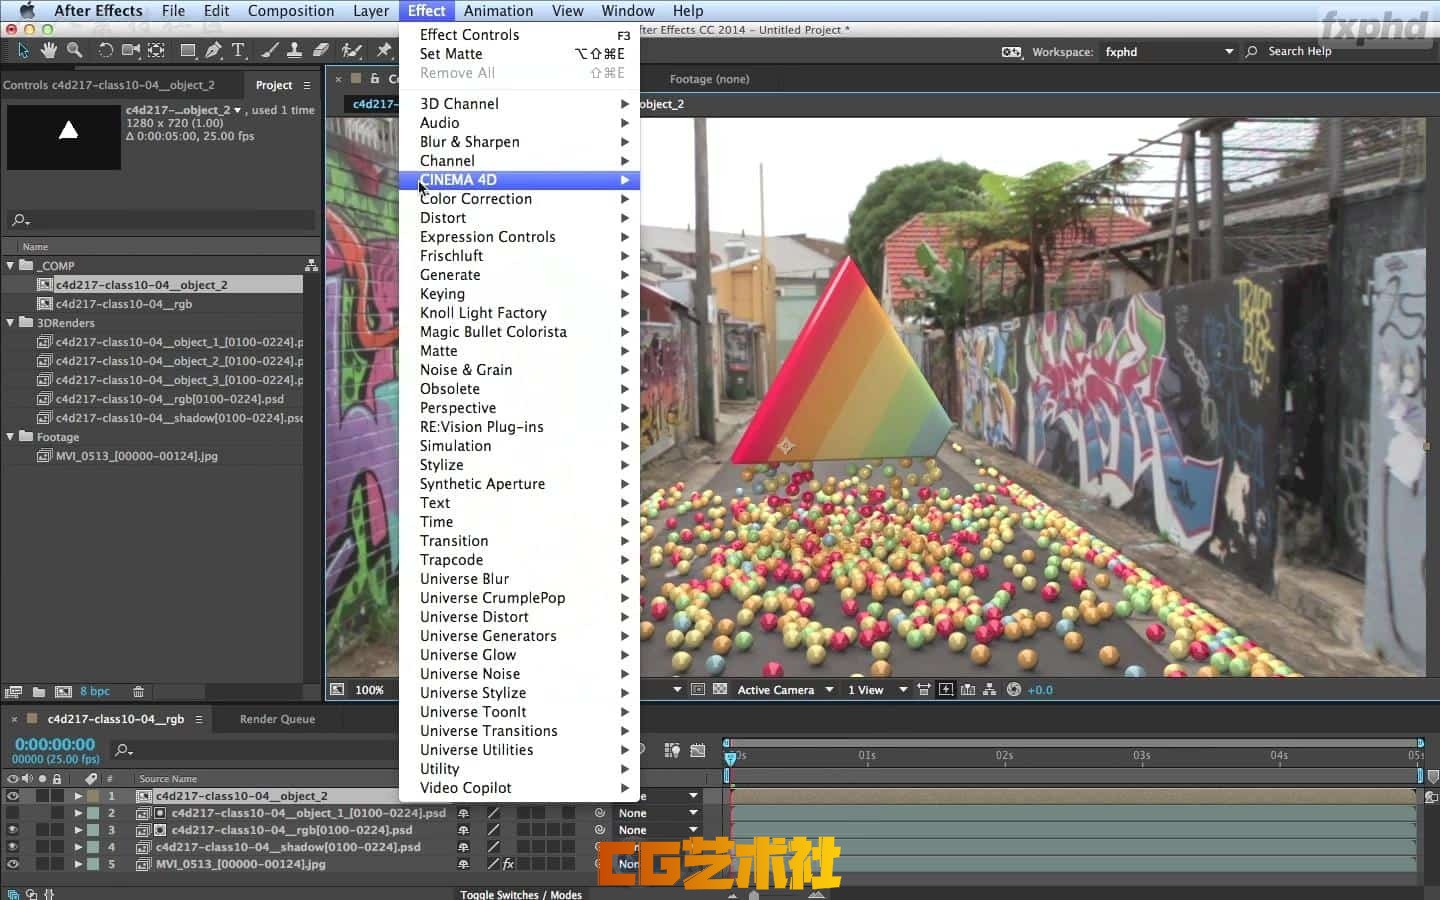The width and height of the screenshot is (1440, 900).
Task: Open the Trapcode effects submenu
Action: coord(519,560)
